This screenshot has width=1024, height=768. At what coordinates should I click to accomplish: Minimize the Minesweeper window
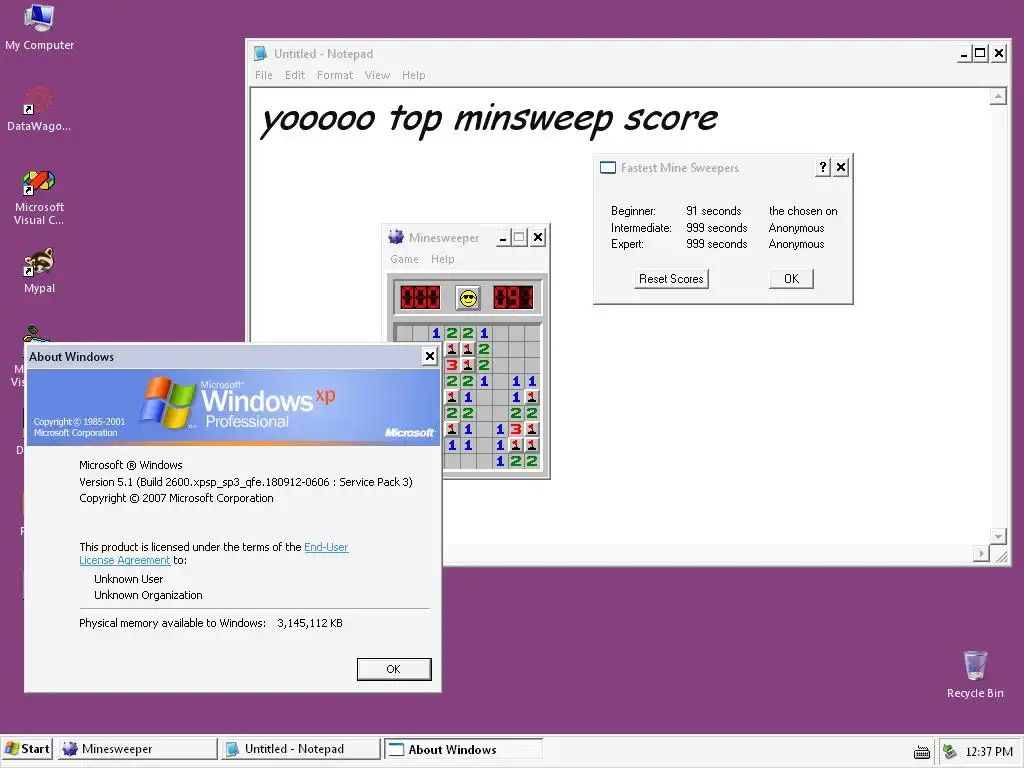pyautogui.click(x=503, y=237)
